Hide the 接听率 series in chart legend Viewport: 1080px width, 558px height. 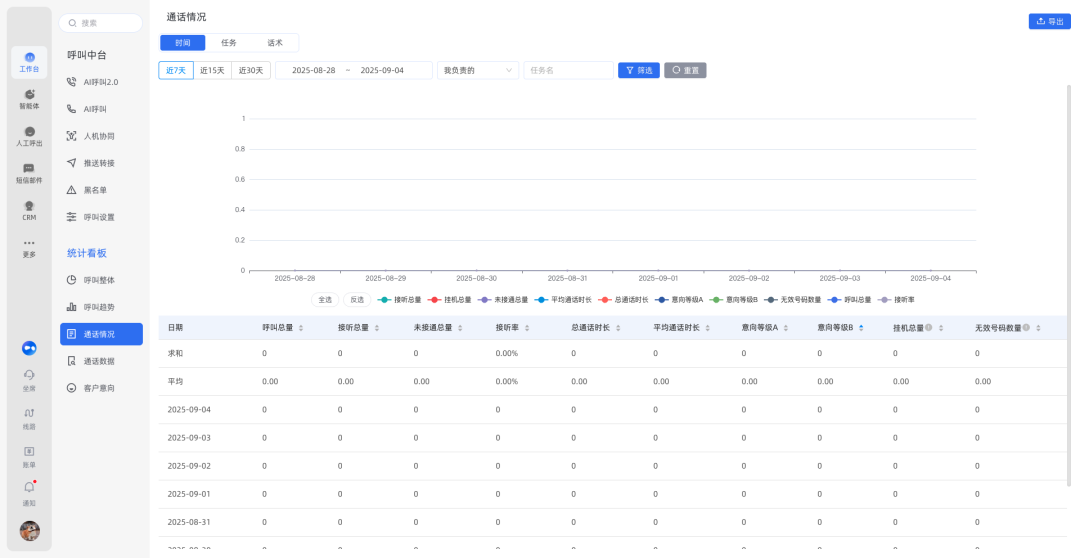pos(896,299)
